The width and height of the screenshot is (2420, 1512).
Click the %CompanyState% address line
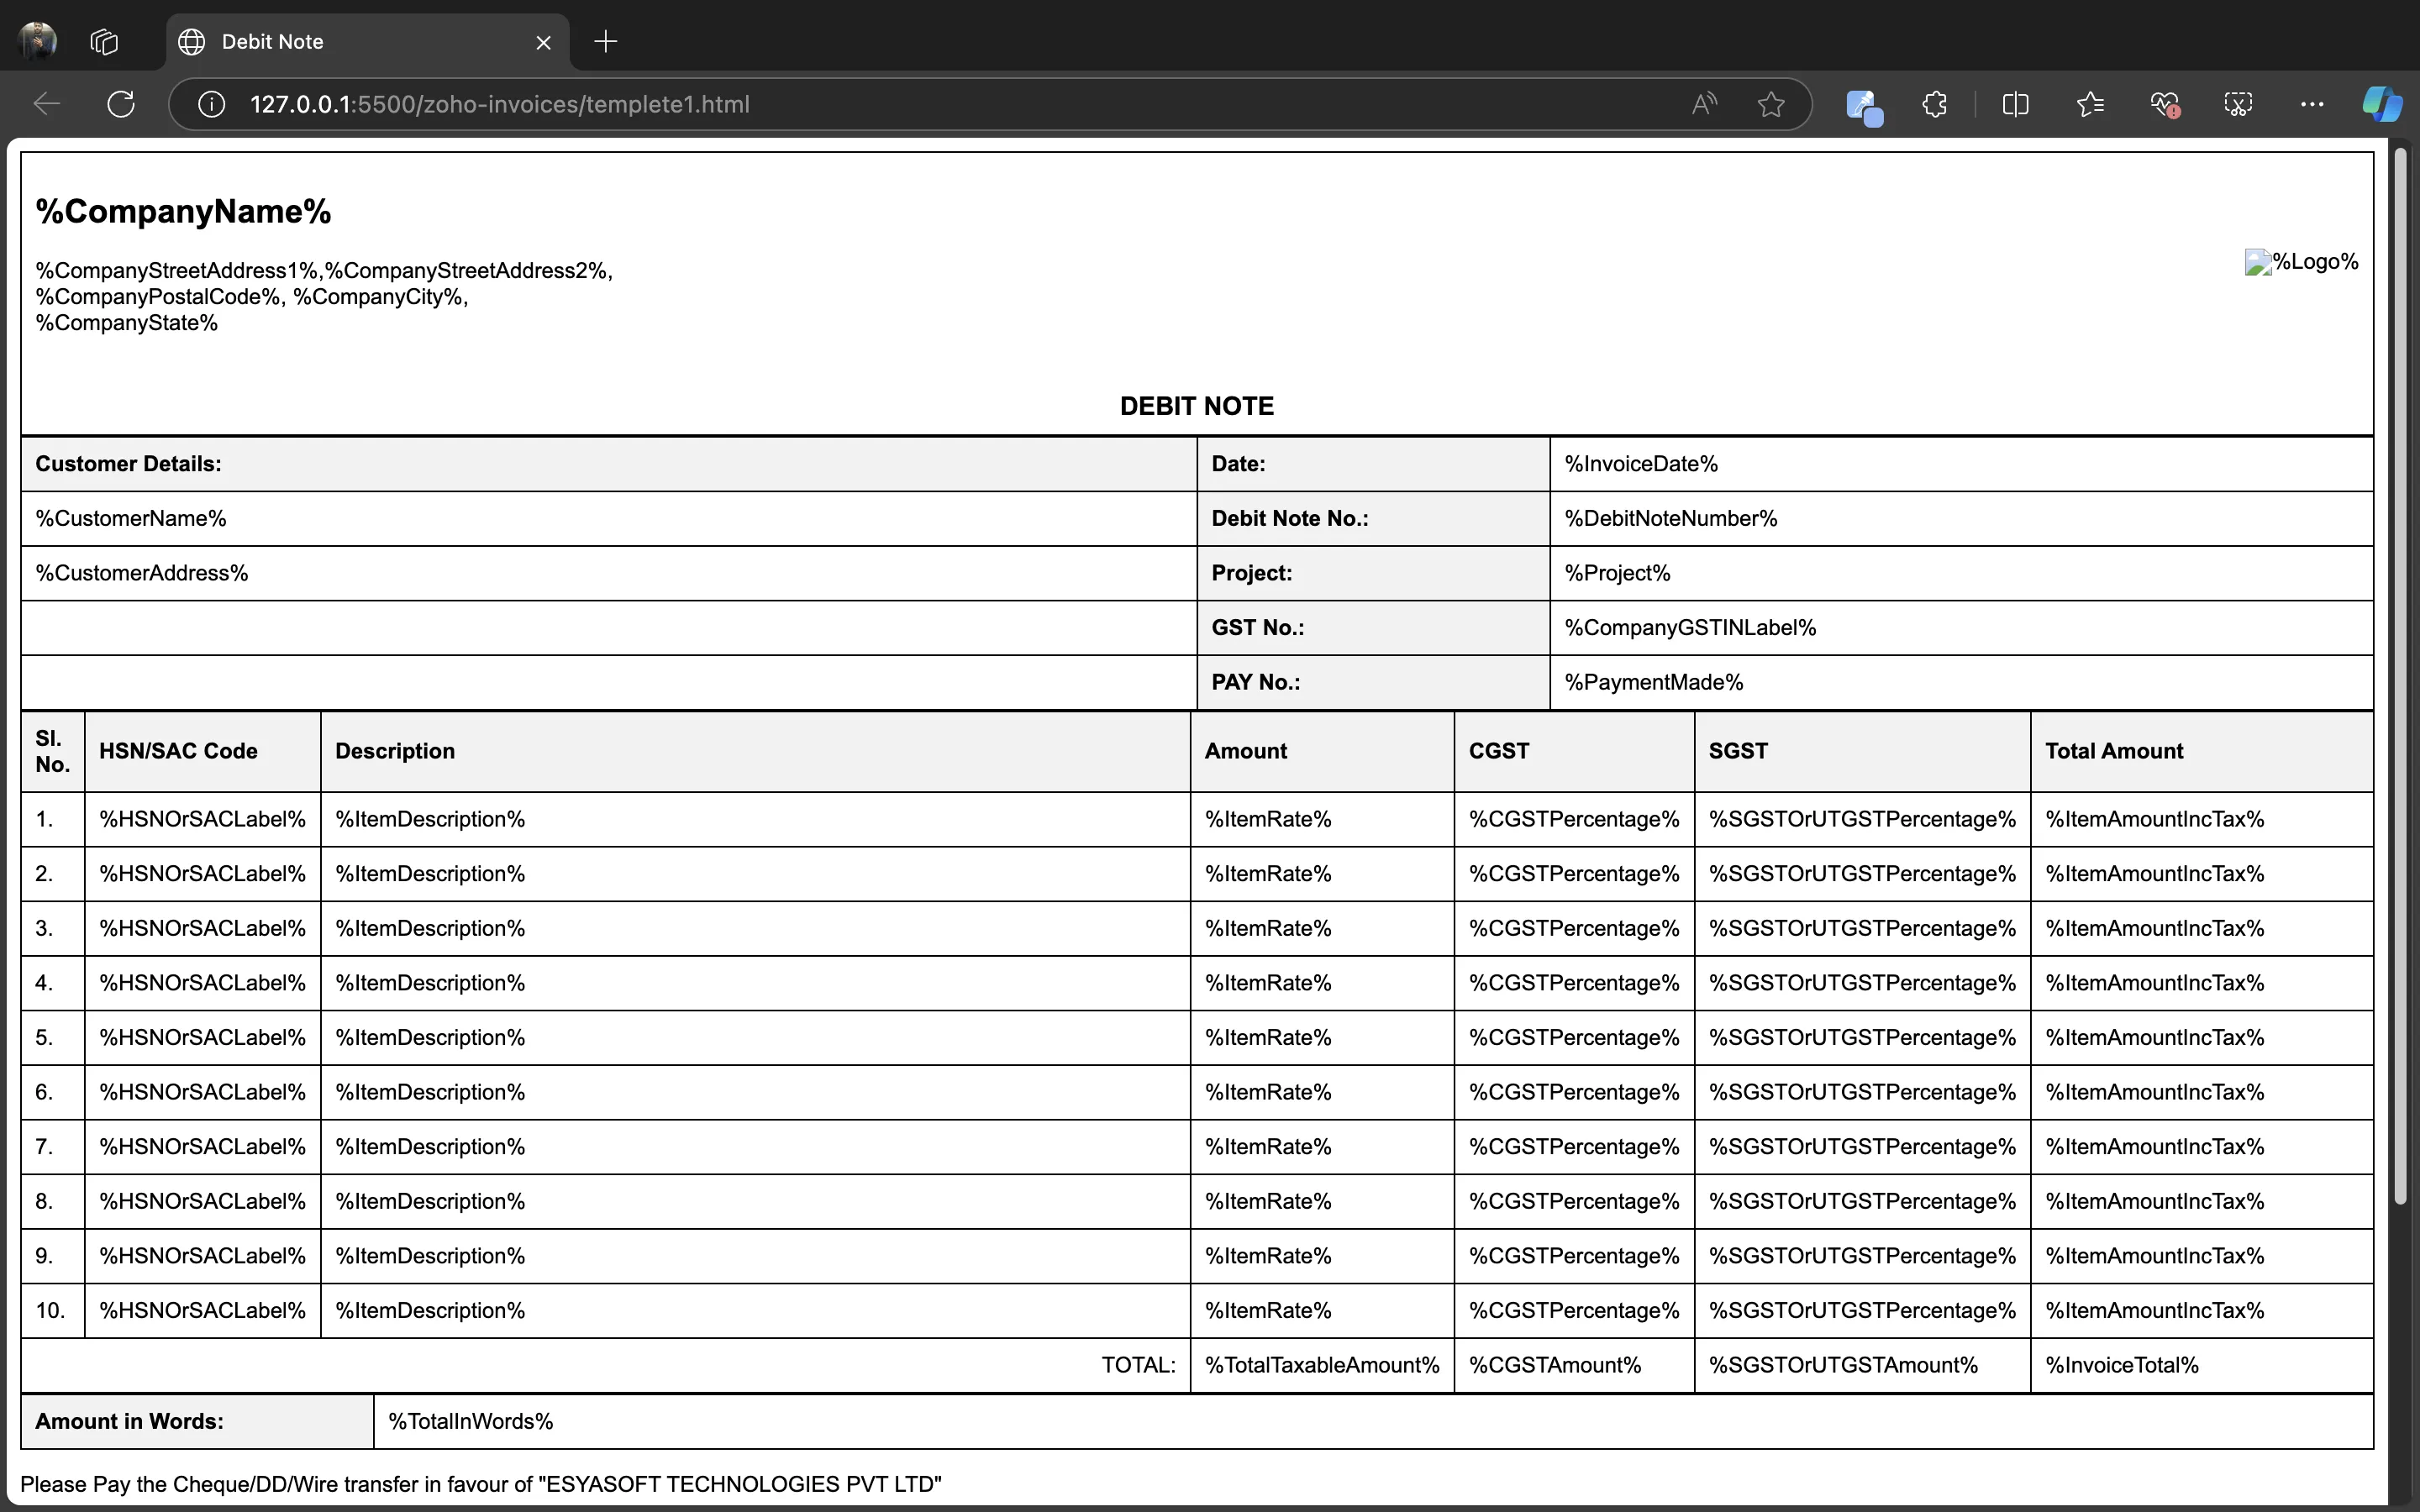126,323
